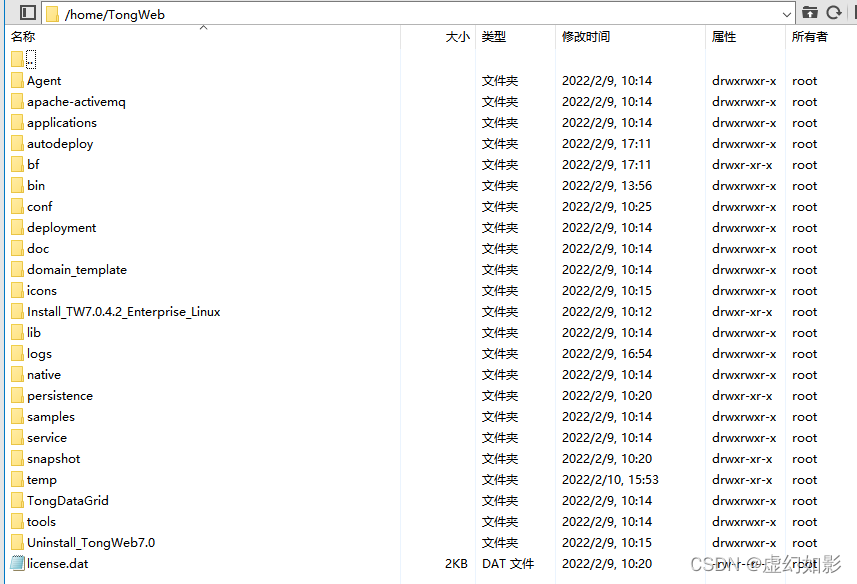Image resolution: width=857 pixels, height=584 pixels.
Task: Sort by the 所有者 column header
Action: pyautogui.click(x=809, y=37)
